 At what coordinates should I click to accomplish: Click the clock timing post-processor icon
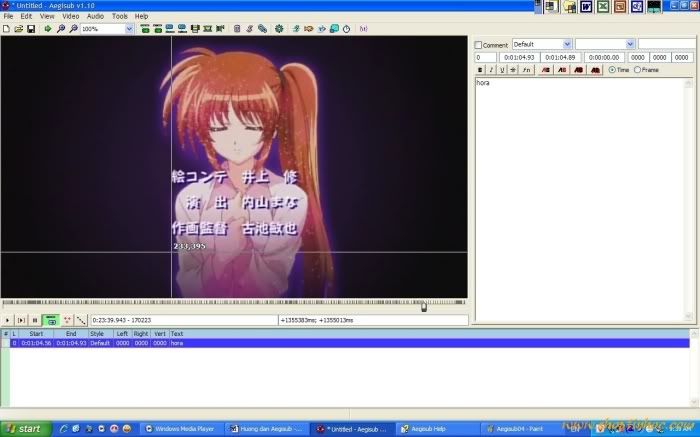[346, 29]
